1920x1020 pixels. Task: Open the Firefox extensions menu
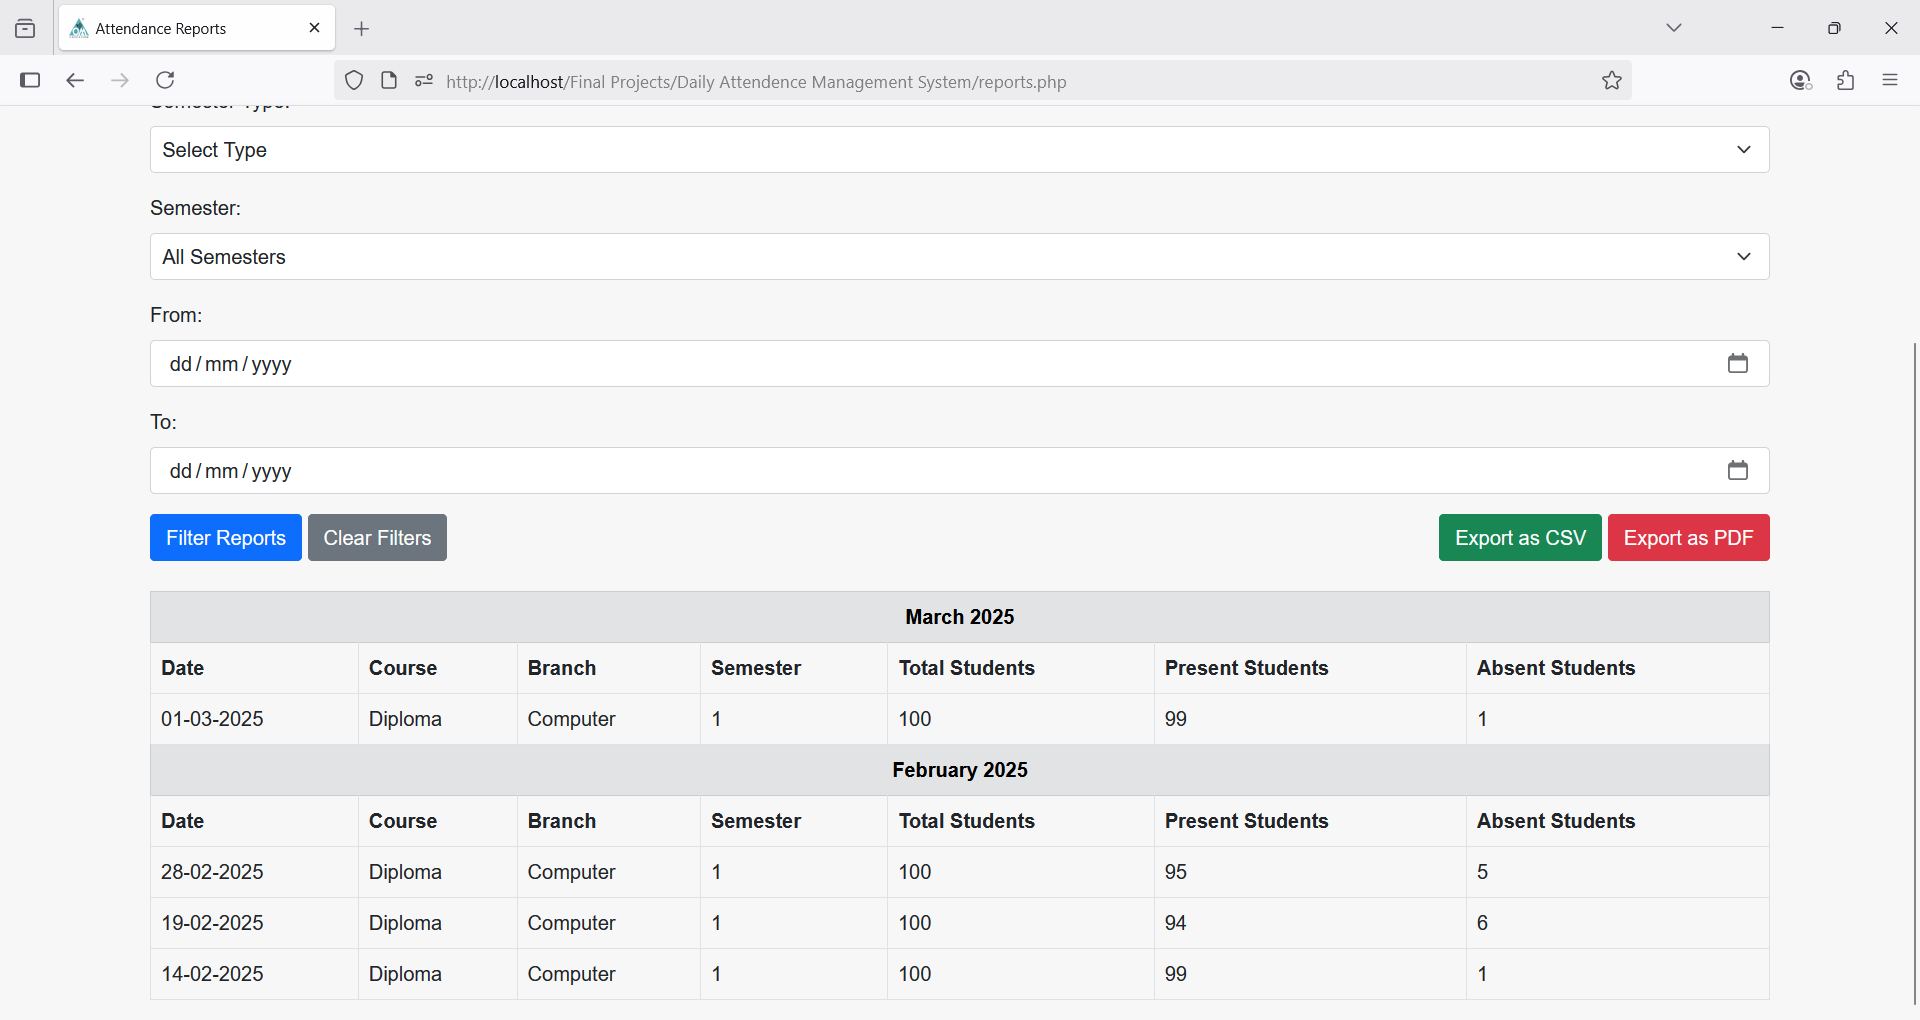[x=1845, y=81]
